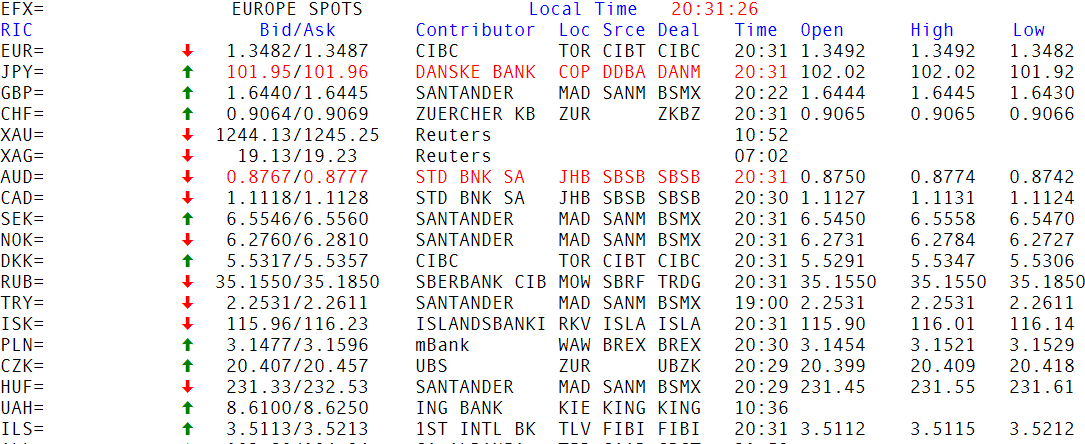Click contributor 1ST INTL BK

coord(475,429)
